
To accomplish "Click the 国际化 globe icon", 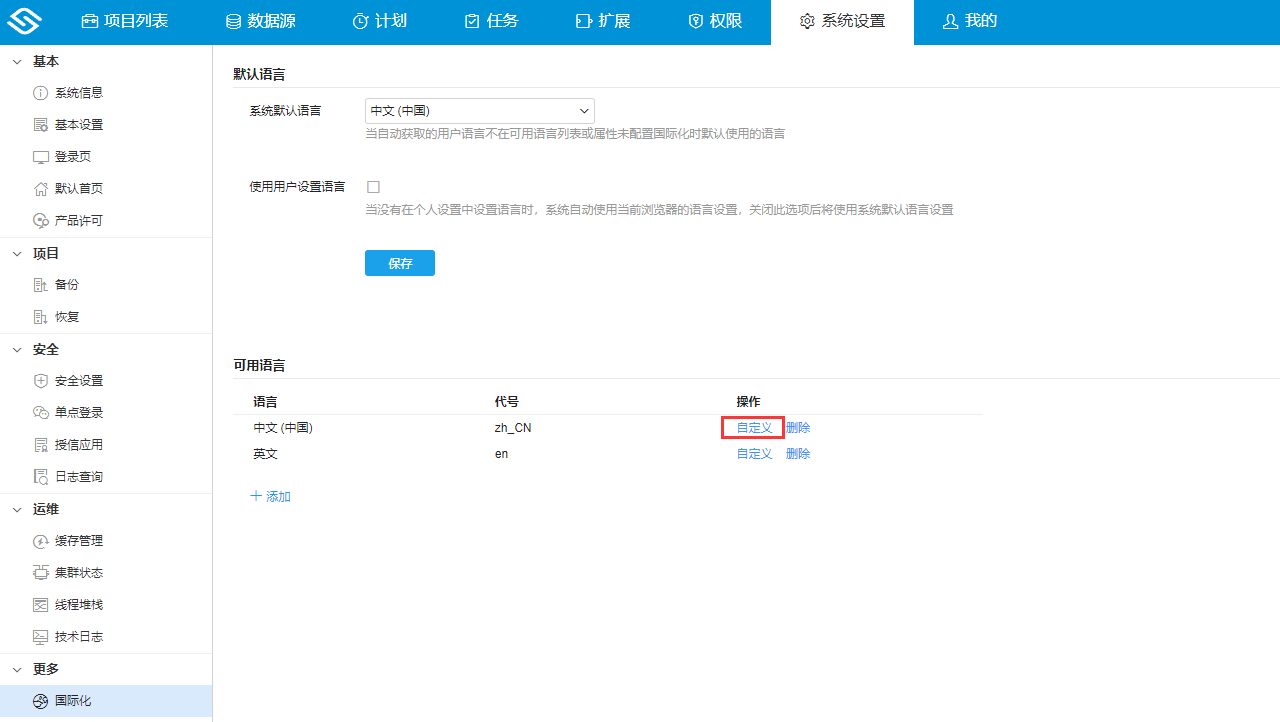I will coord(41,701).
